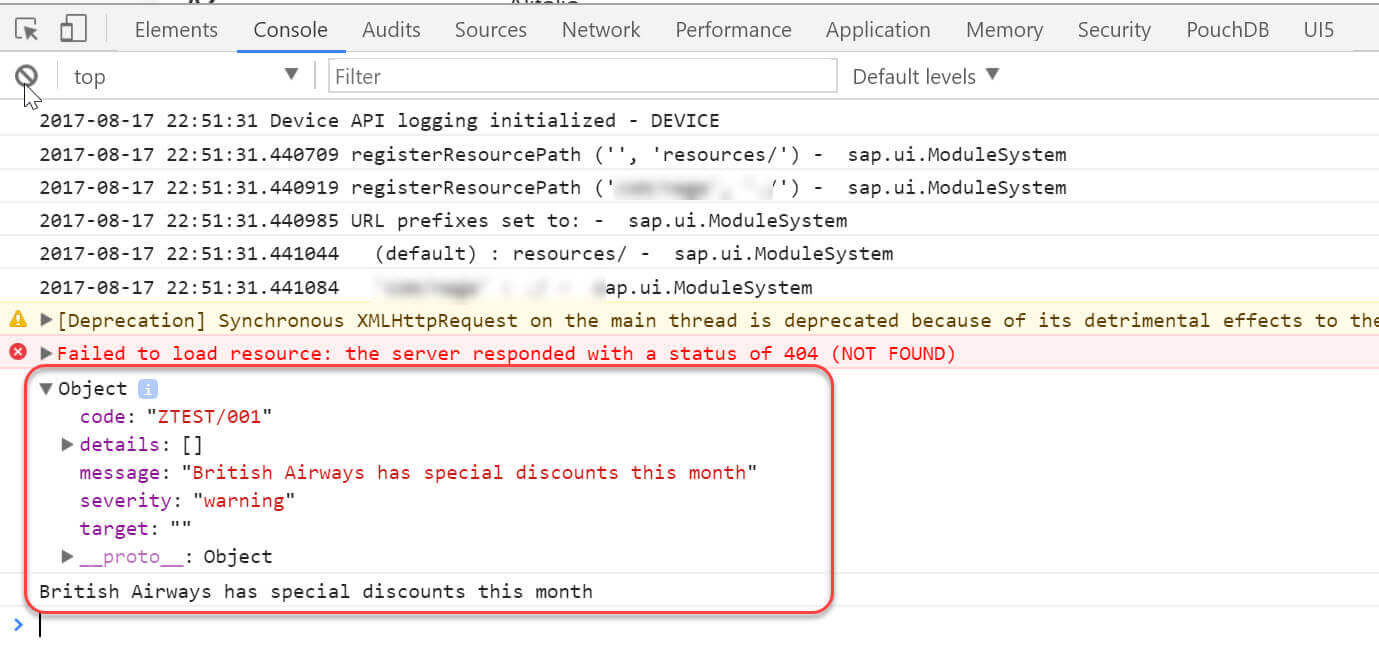
Task: Expand the details array
Action: [x=67, y=444]
